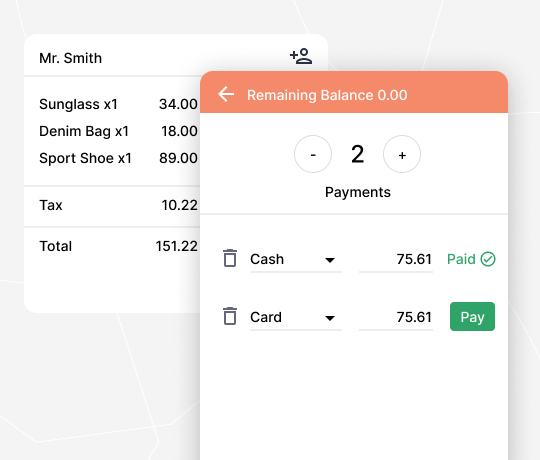Open the Card payment method dropdown

[296, 317]
